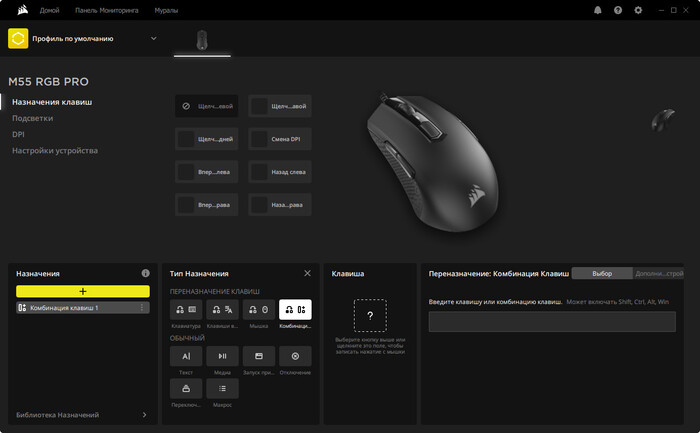Open Панель Мониторинга in top menu

[107, 10]
